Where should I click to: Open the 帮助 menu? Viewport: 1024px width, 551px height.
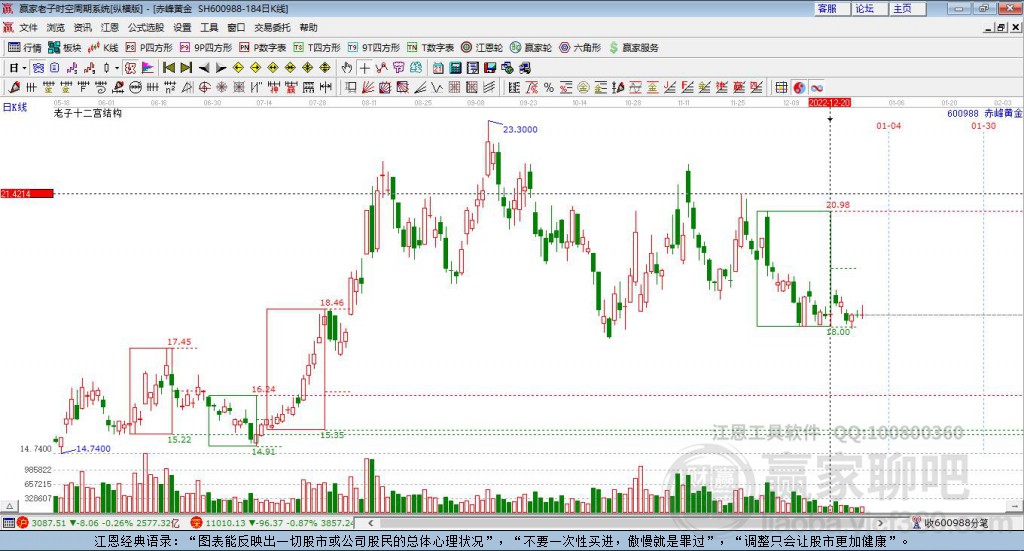(308, 27)
